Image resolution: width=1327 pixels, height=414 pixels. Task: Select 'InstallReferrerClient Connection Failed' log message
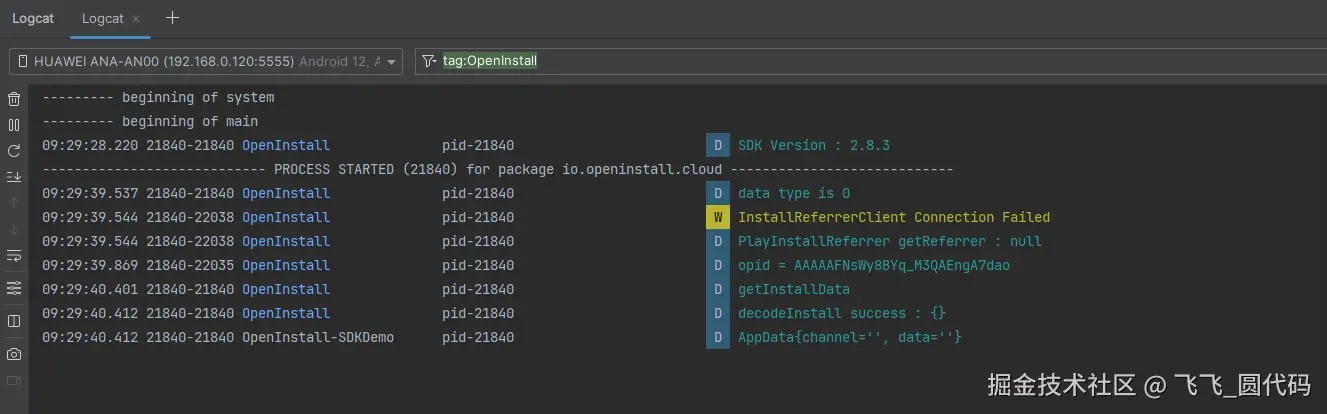point(894,217)
